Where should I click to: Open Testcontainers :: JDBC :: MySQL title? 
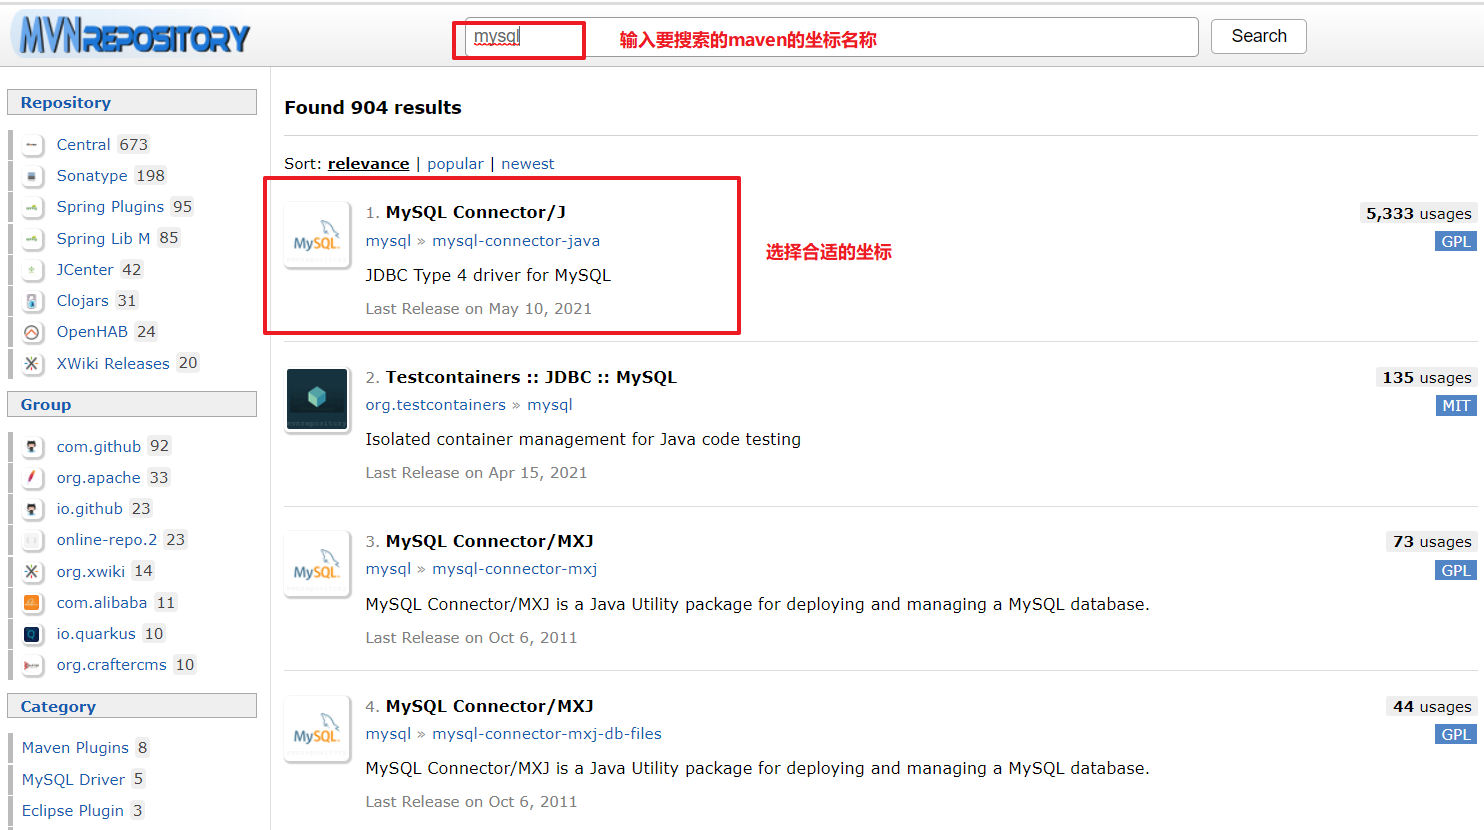tap(531, 377)
